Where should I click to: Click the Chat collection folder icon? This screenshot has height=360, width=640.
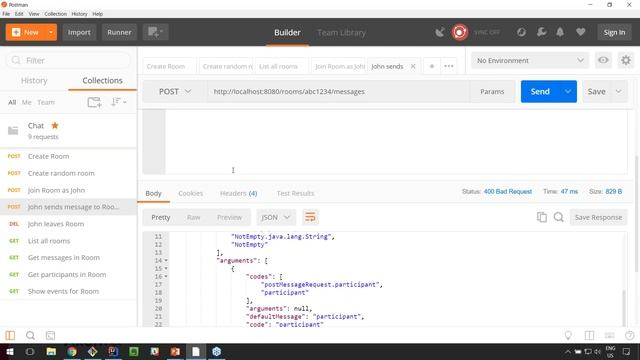[x=13, y=131]
